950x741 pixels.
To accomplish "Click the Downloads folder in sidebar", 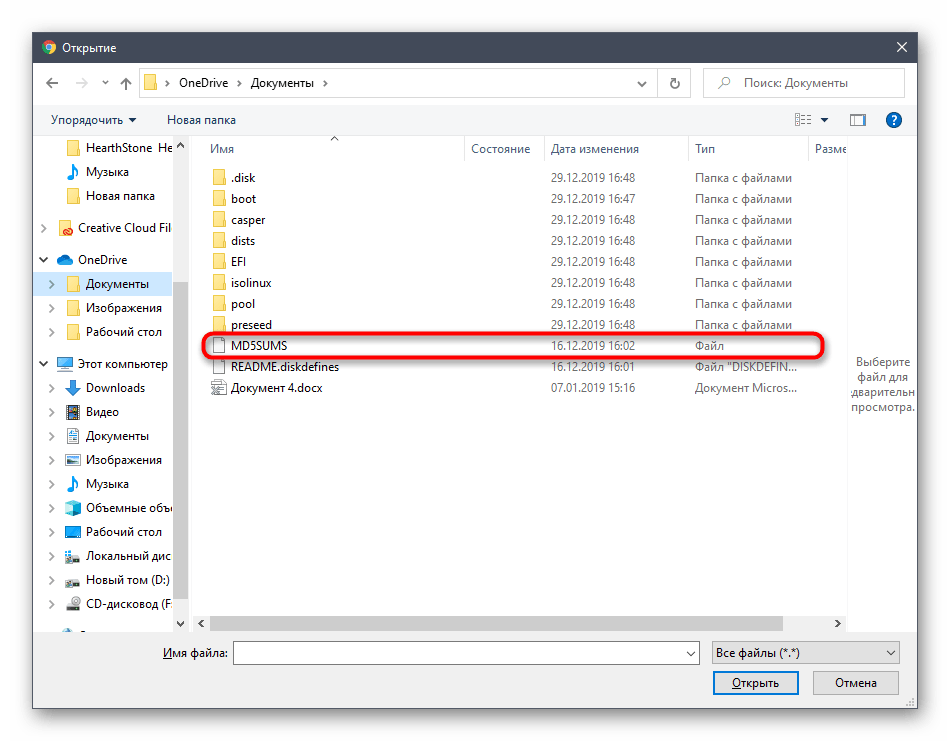I will coord(115,388).
